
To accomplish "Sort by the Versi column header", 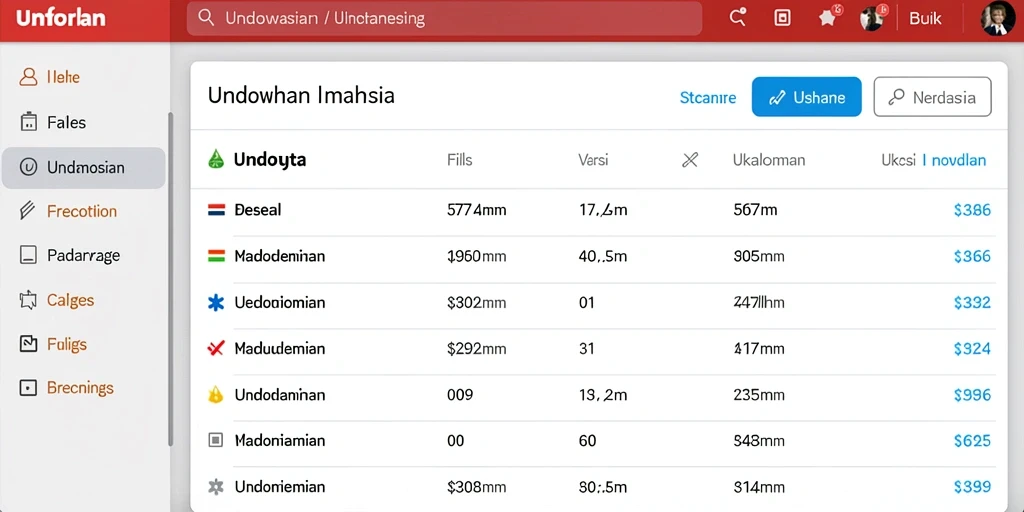I will pos(593,159).
